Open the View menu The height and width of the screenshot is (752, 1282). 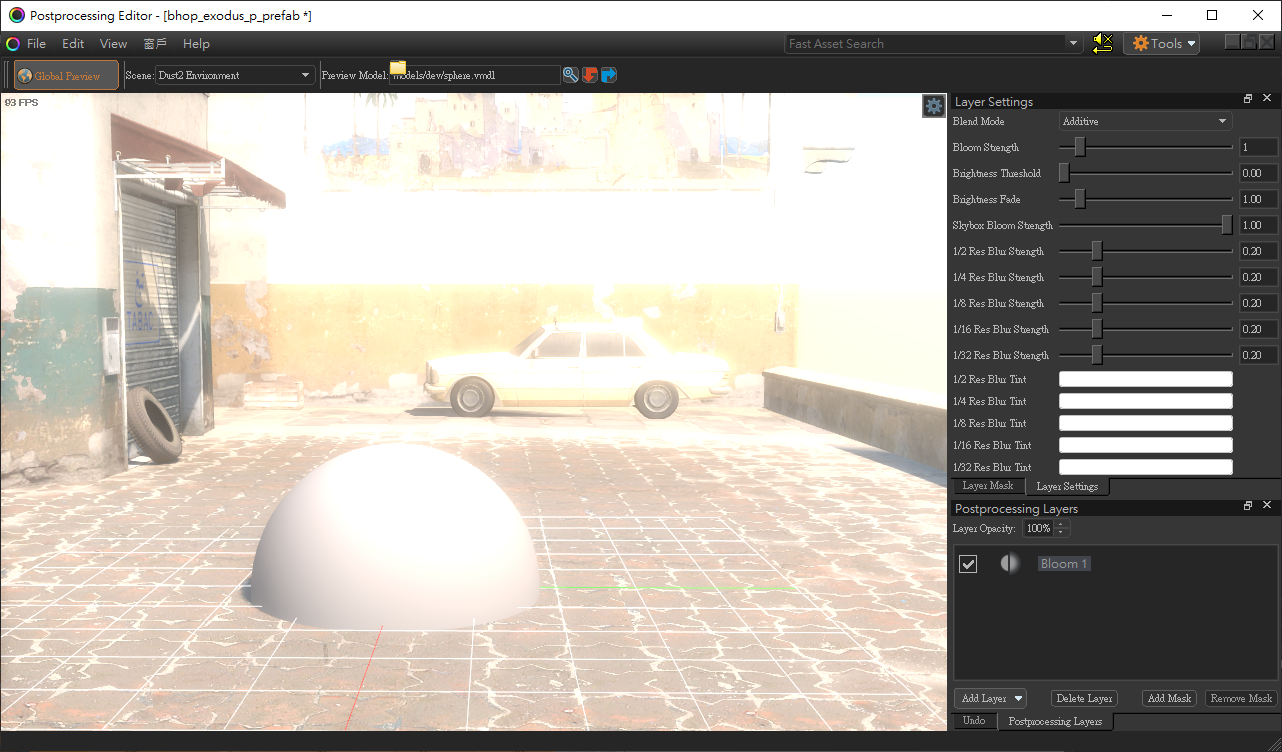click(x=114, y=44)
